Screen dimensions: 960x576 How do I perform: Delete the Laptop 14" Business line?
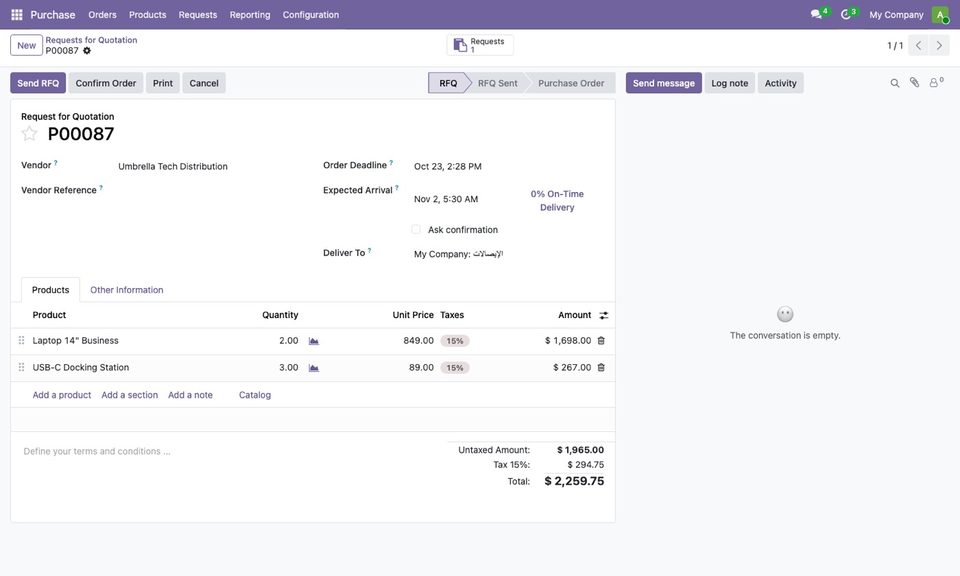coord(601,340)
